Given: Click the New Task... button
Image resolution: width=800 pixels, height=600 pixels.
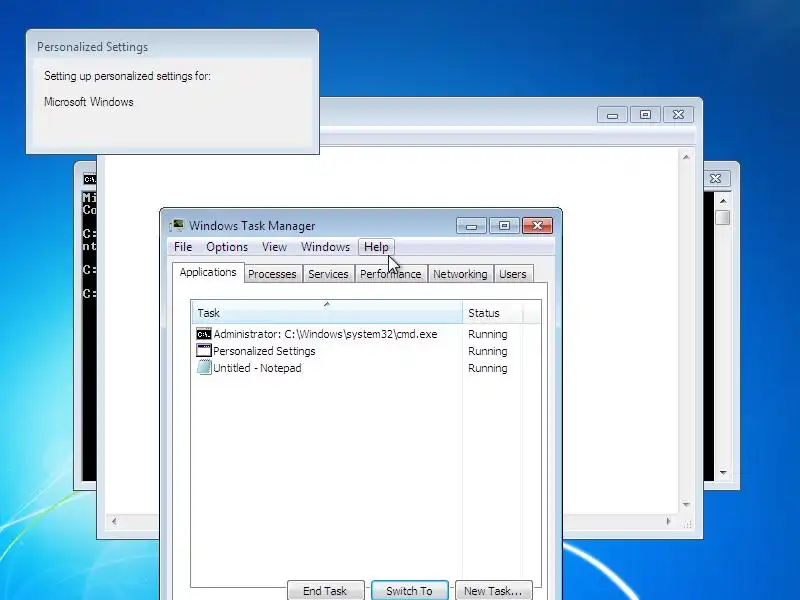Looking at the screenshot, I should [493, 591].
